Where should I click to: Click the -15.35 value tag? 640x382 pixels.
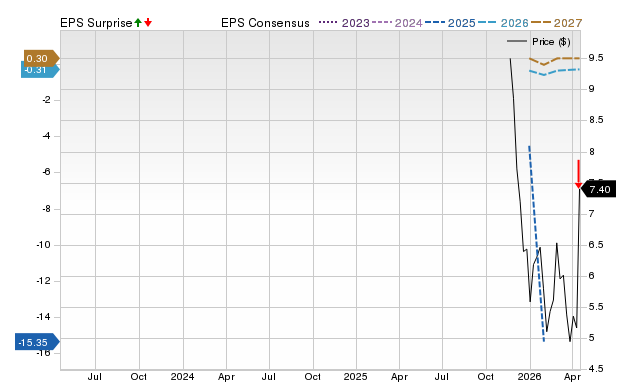click(x=37, y=342)
